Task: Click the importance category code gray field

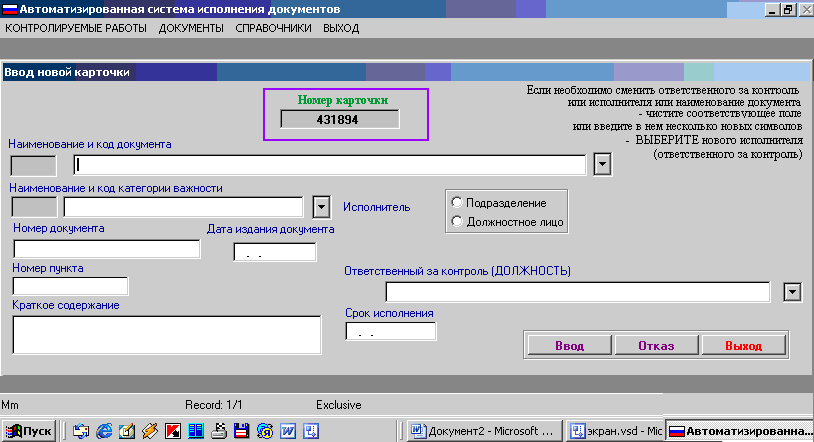Action: [x=34, y=207]
